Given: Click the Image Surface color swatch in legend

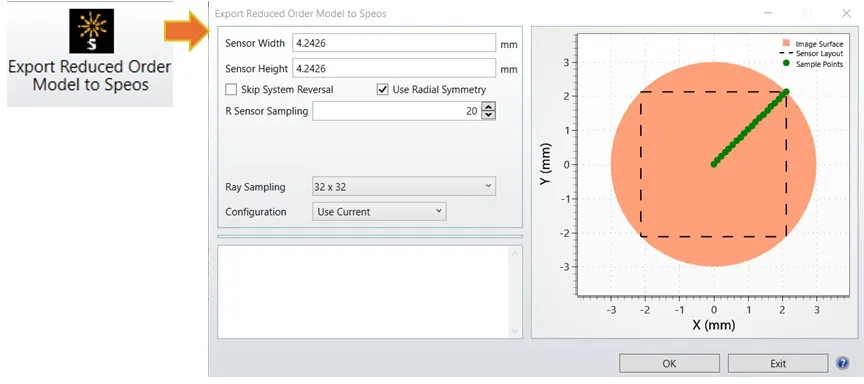Looking at the screenshot, I should (x=786, y=43).
